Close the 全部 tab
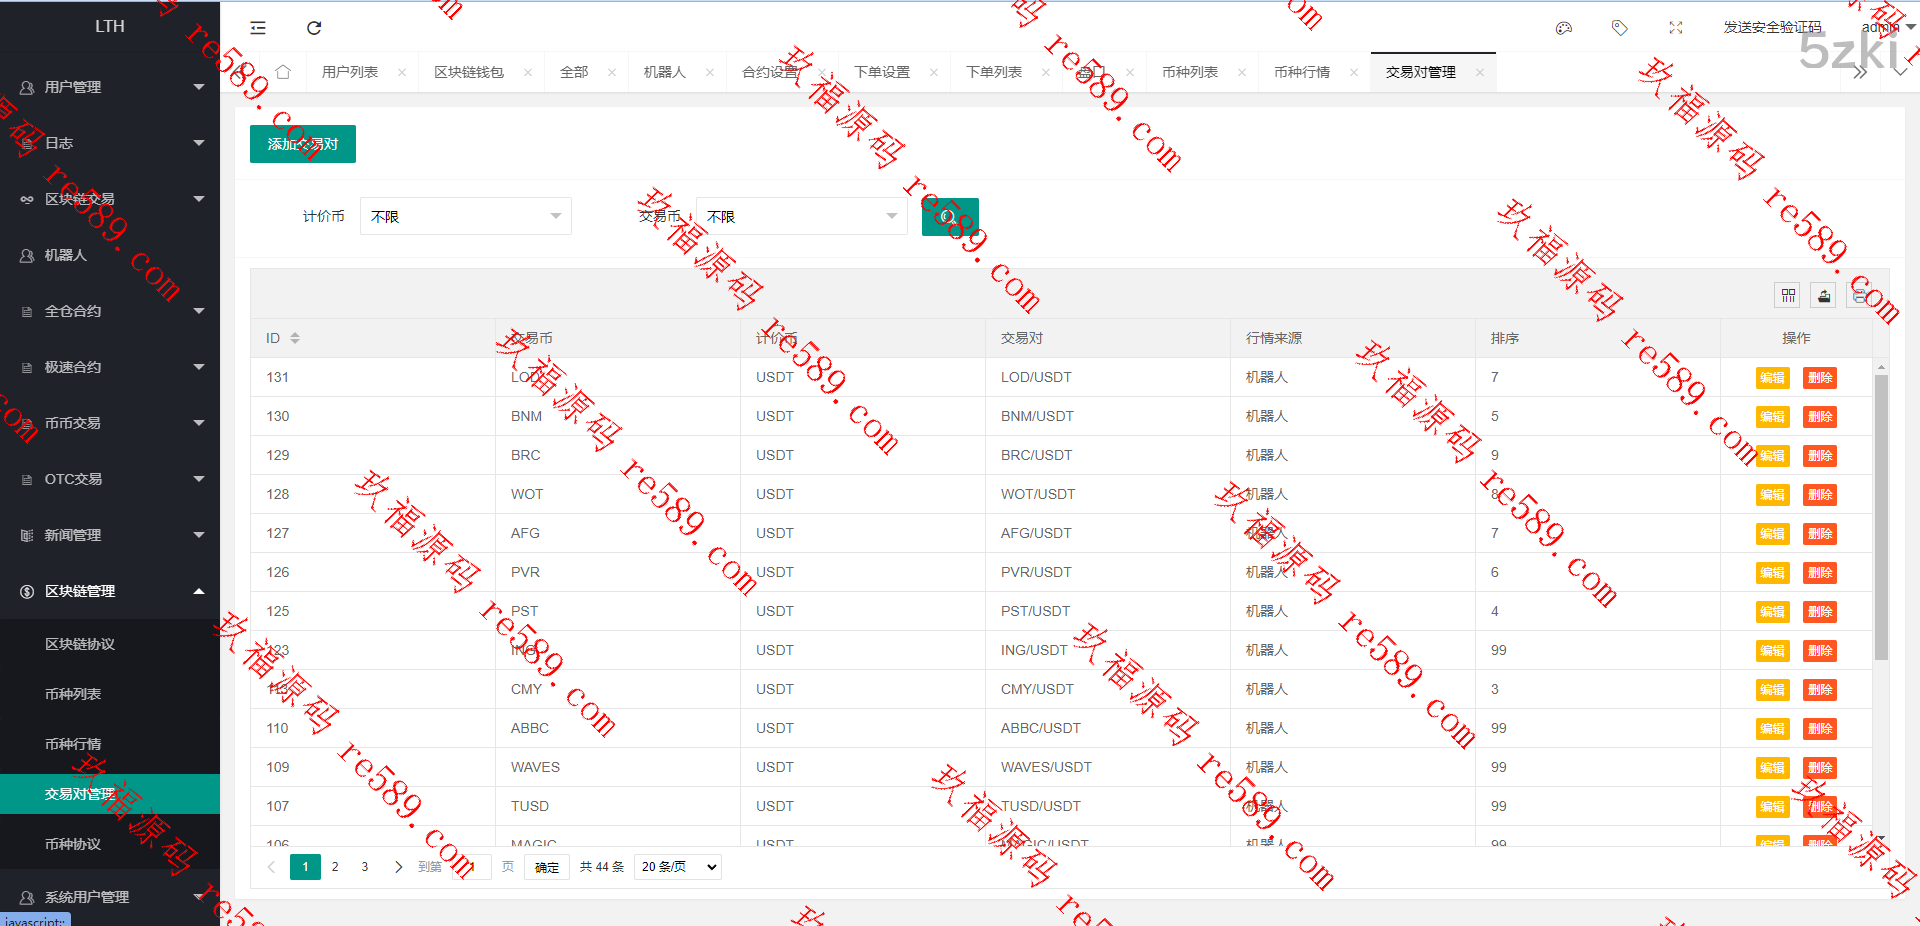1920x926 pixels. pos(612,72)
